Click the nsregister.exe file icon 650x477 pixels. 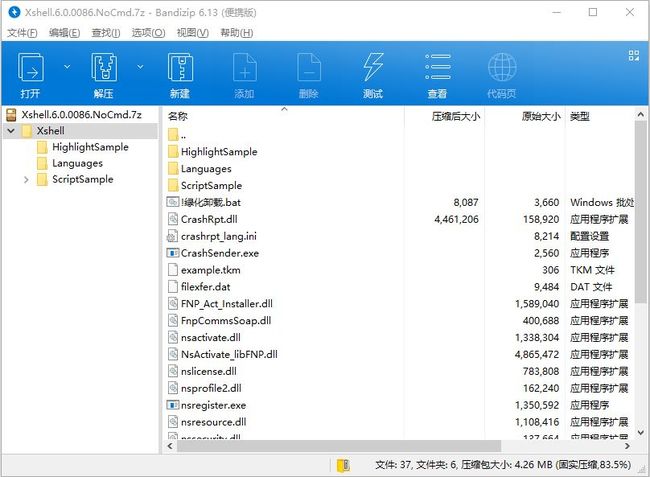point(172,405)
